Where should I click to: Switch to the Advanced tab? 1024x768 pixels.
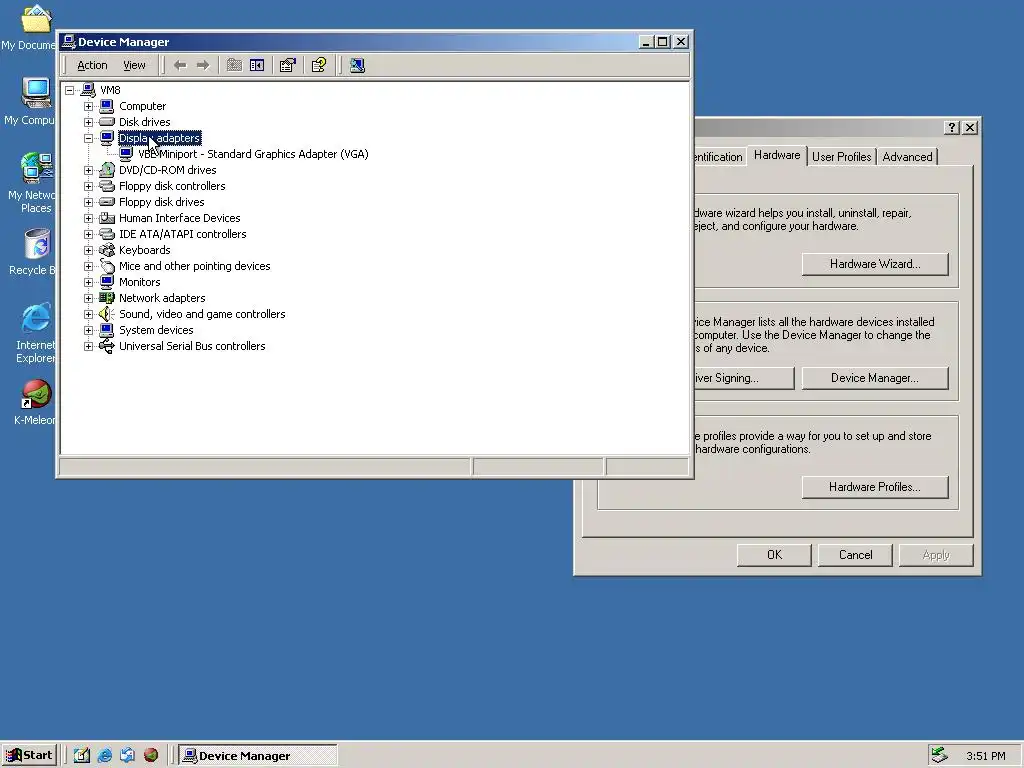tap(907, 157)
